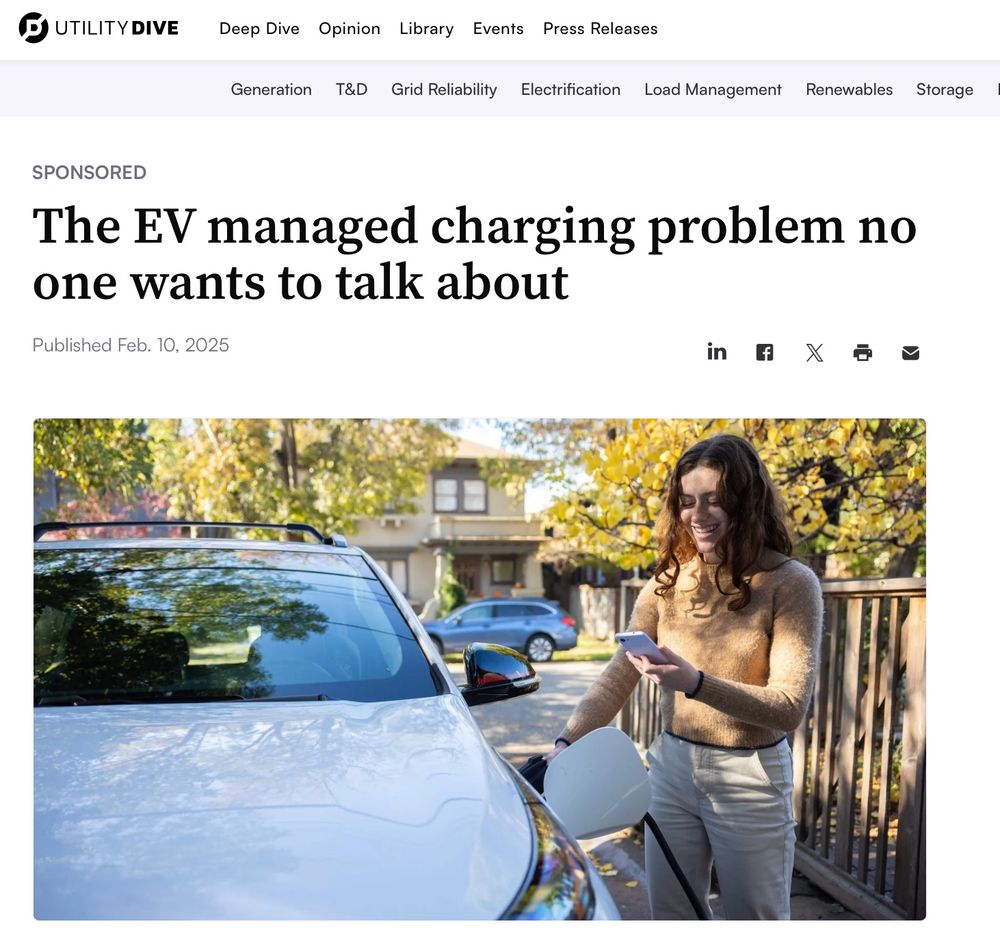Email the article via envelope icon
Viewport: 1000px width, 934px height.
(911, 353)
